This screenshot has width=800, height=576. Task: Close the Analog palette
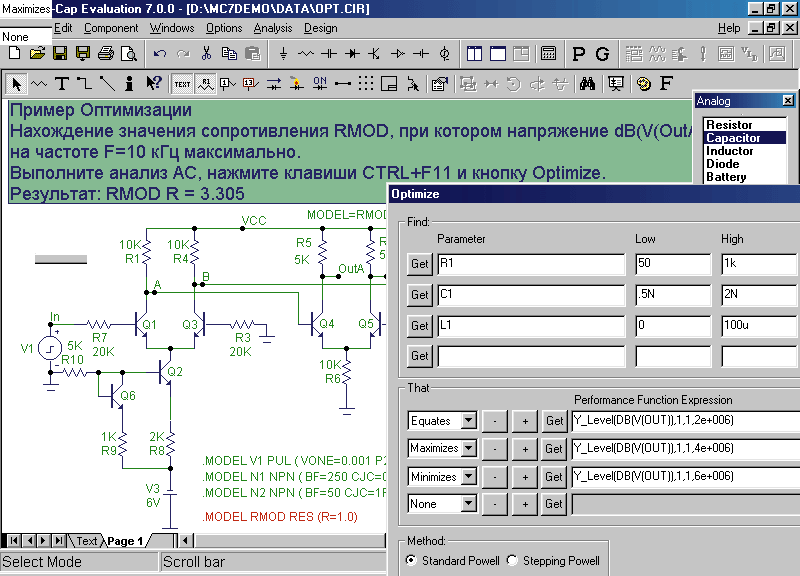(788, 101)
